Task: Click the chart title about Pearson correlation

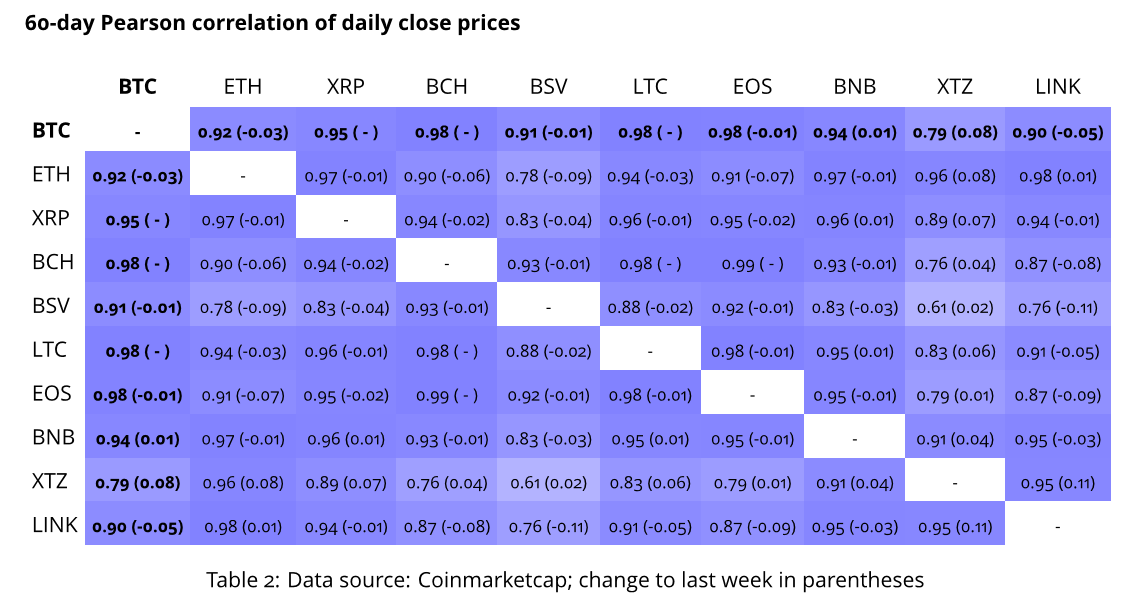Action: pyautogui.click(x=272, y=22)
